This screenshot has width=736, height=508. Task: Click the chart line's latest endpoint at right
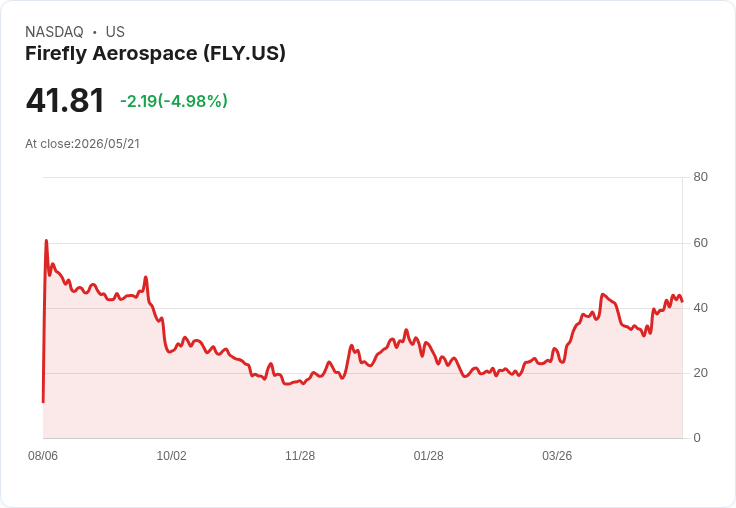tap(682, 301)
